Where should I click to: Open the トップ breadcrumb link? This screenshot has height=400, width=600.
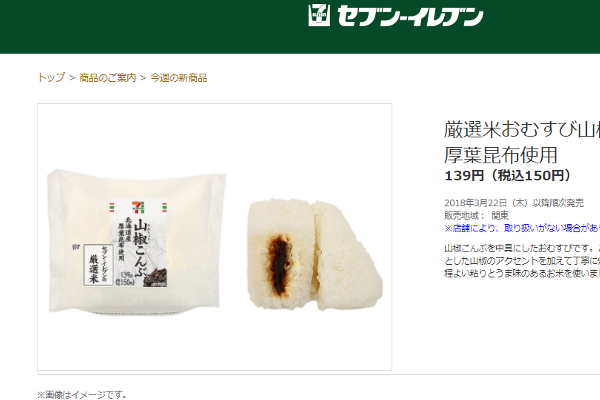[x=51, y=78]
